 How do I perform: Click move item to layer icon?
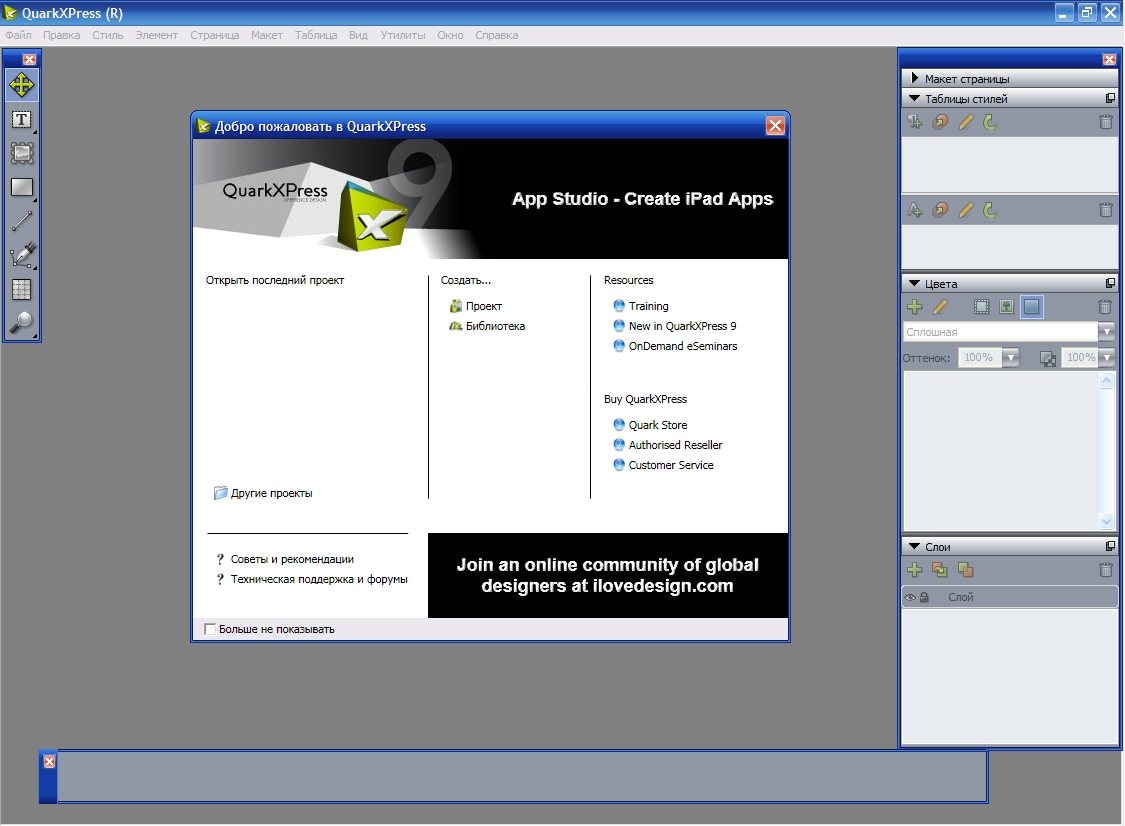click(x=940, y=570)
